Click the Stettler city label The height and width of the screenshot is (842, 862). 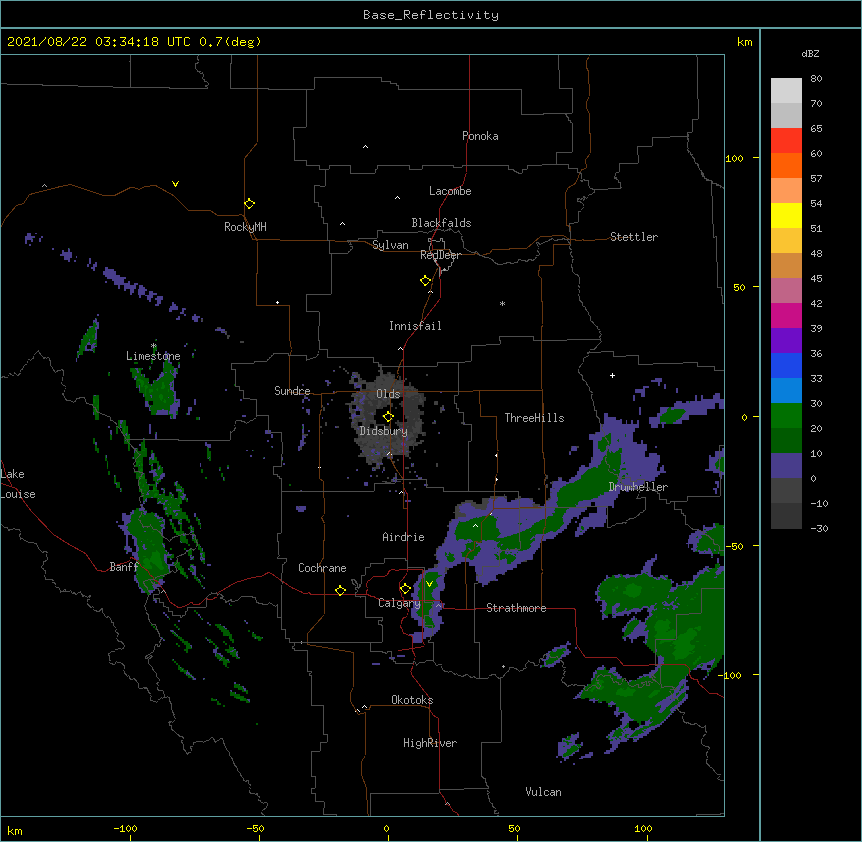tap(634, 237)
